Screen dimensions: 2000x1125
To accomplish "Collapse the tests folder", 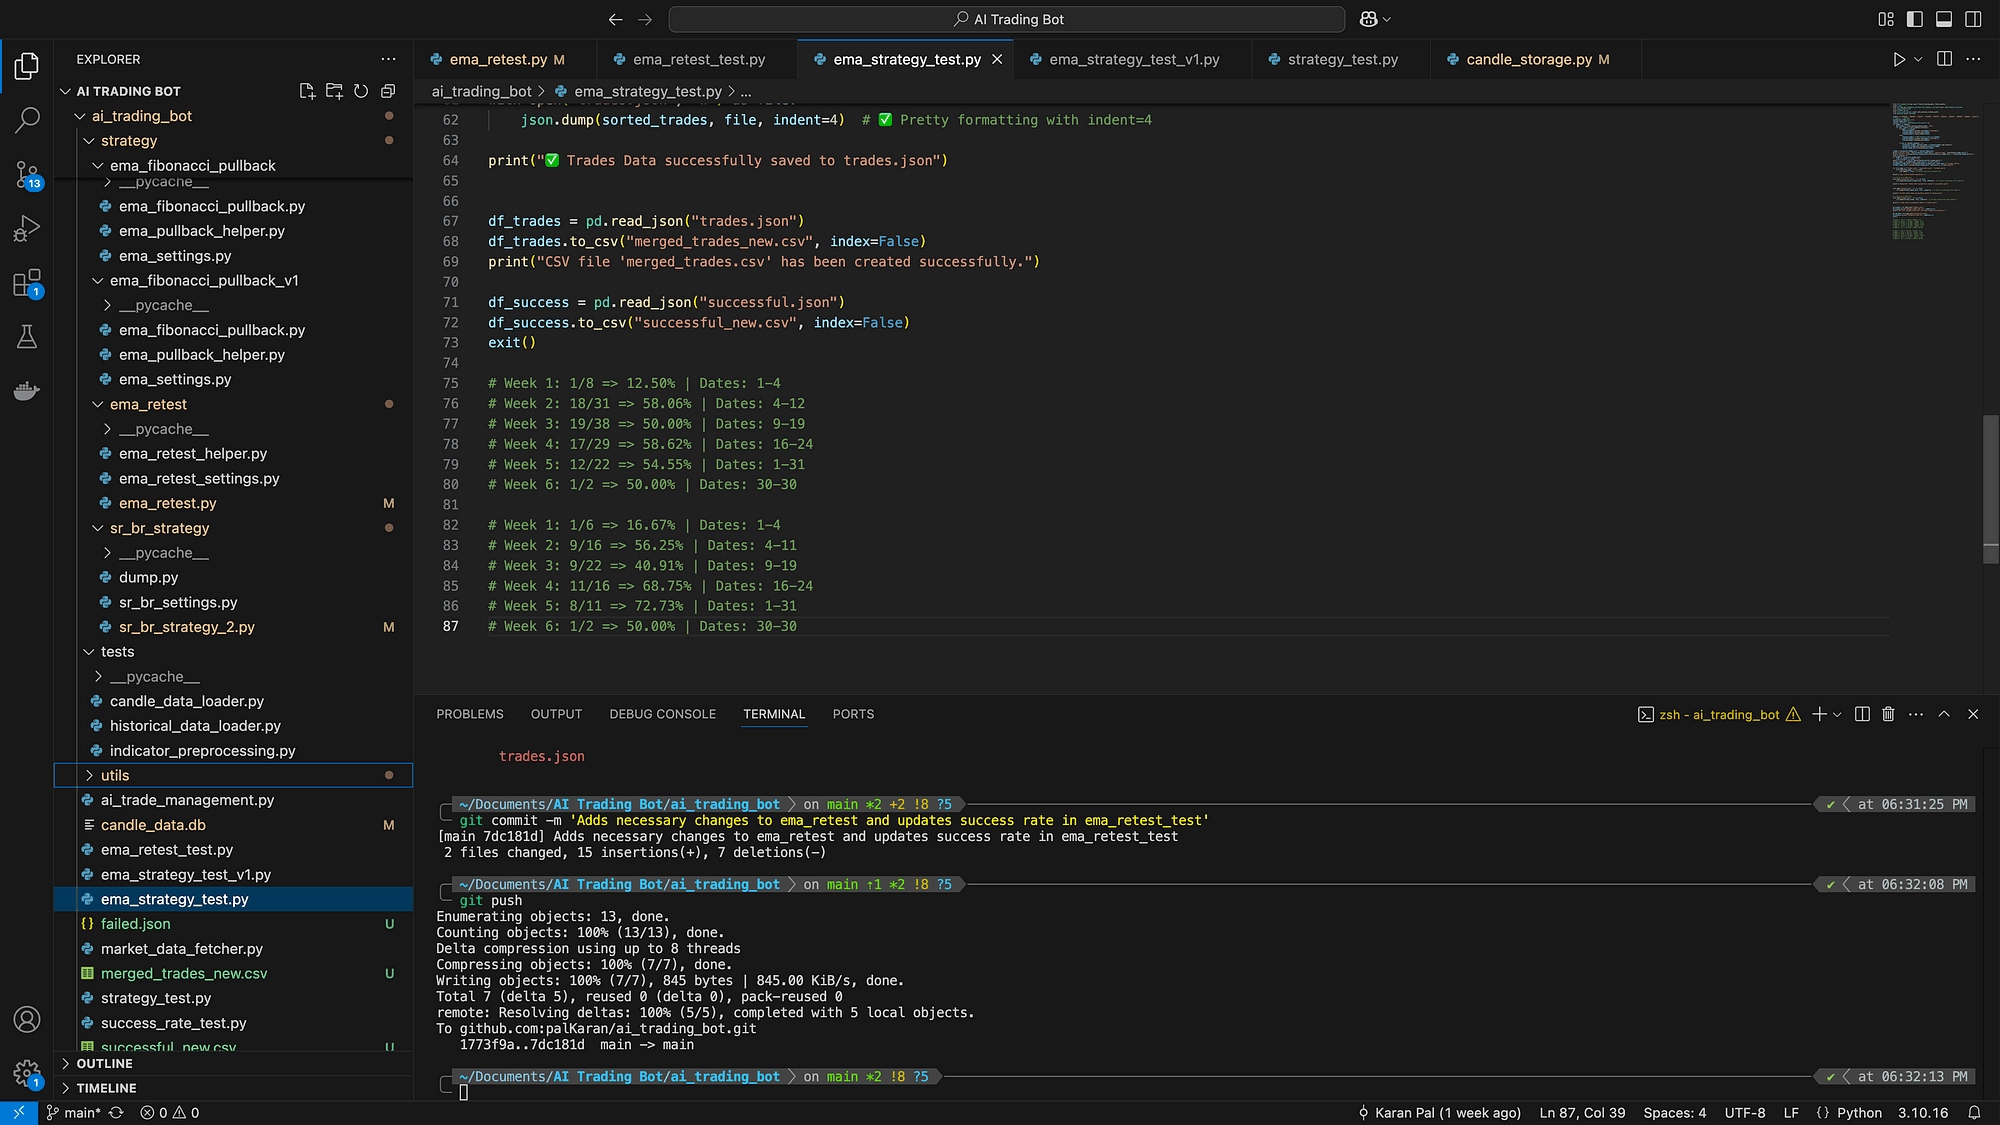I will 89,652.
